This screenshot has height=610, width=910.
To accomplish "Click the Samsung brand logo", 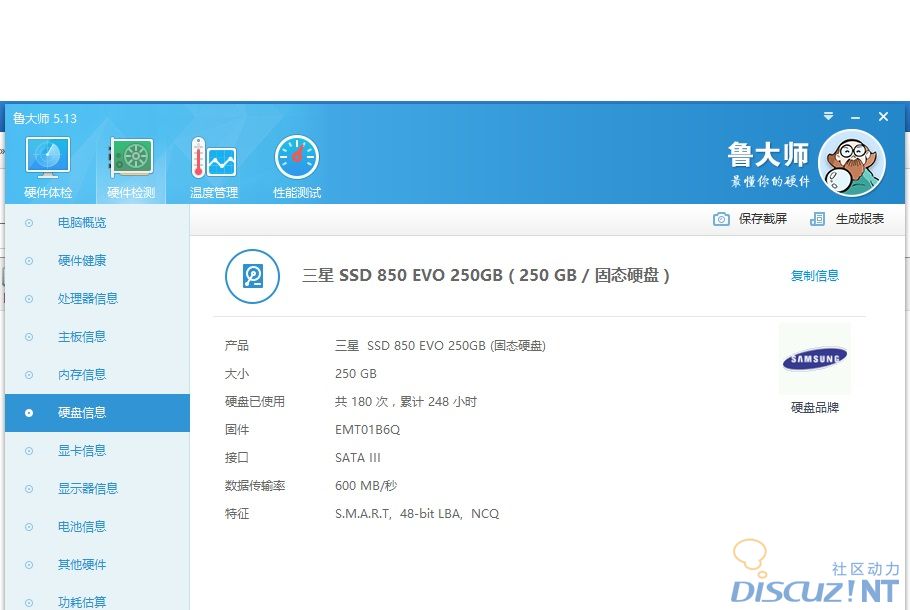I will point(815,359).
